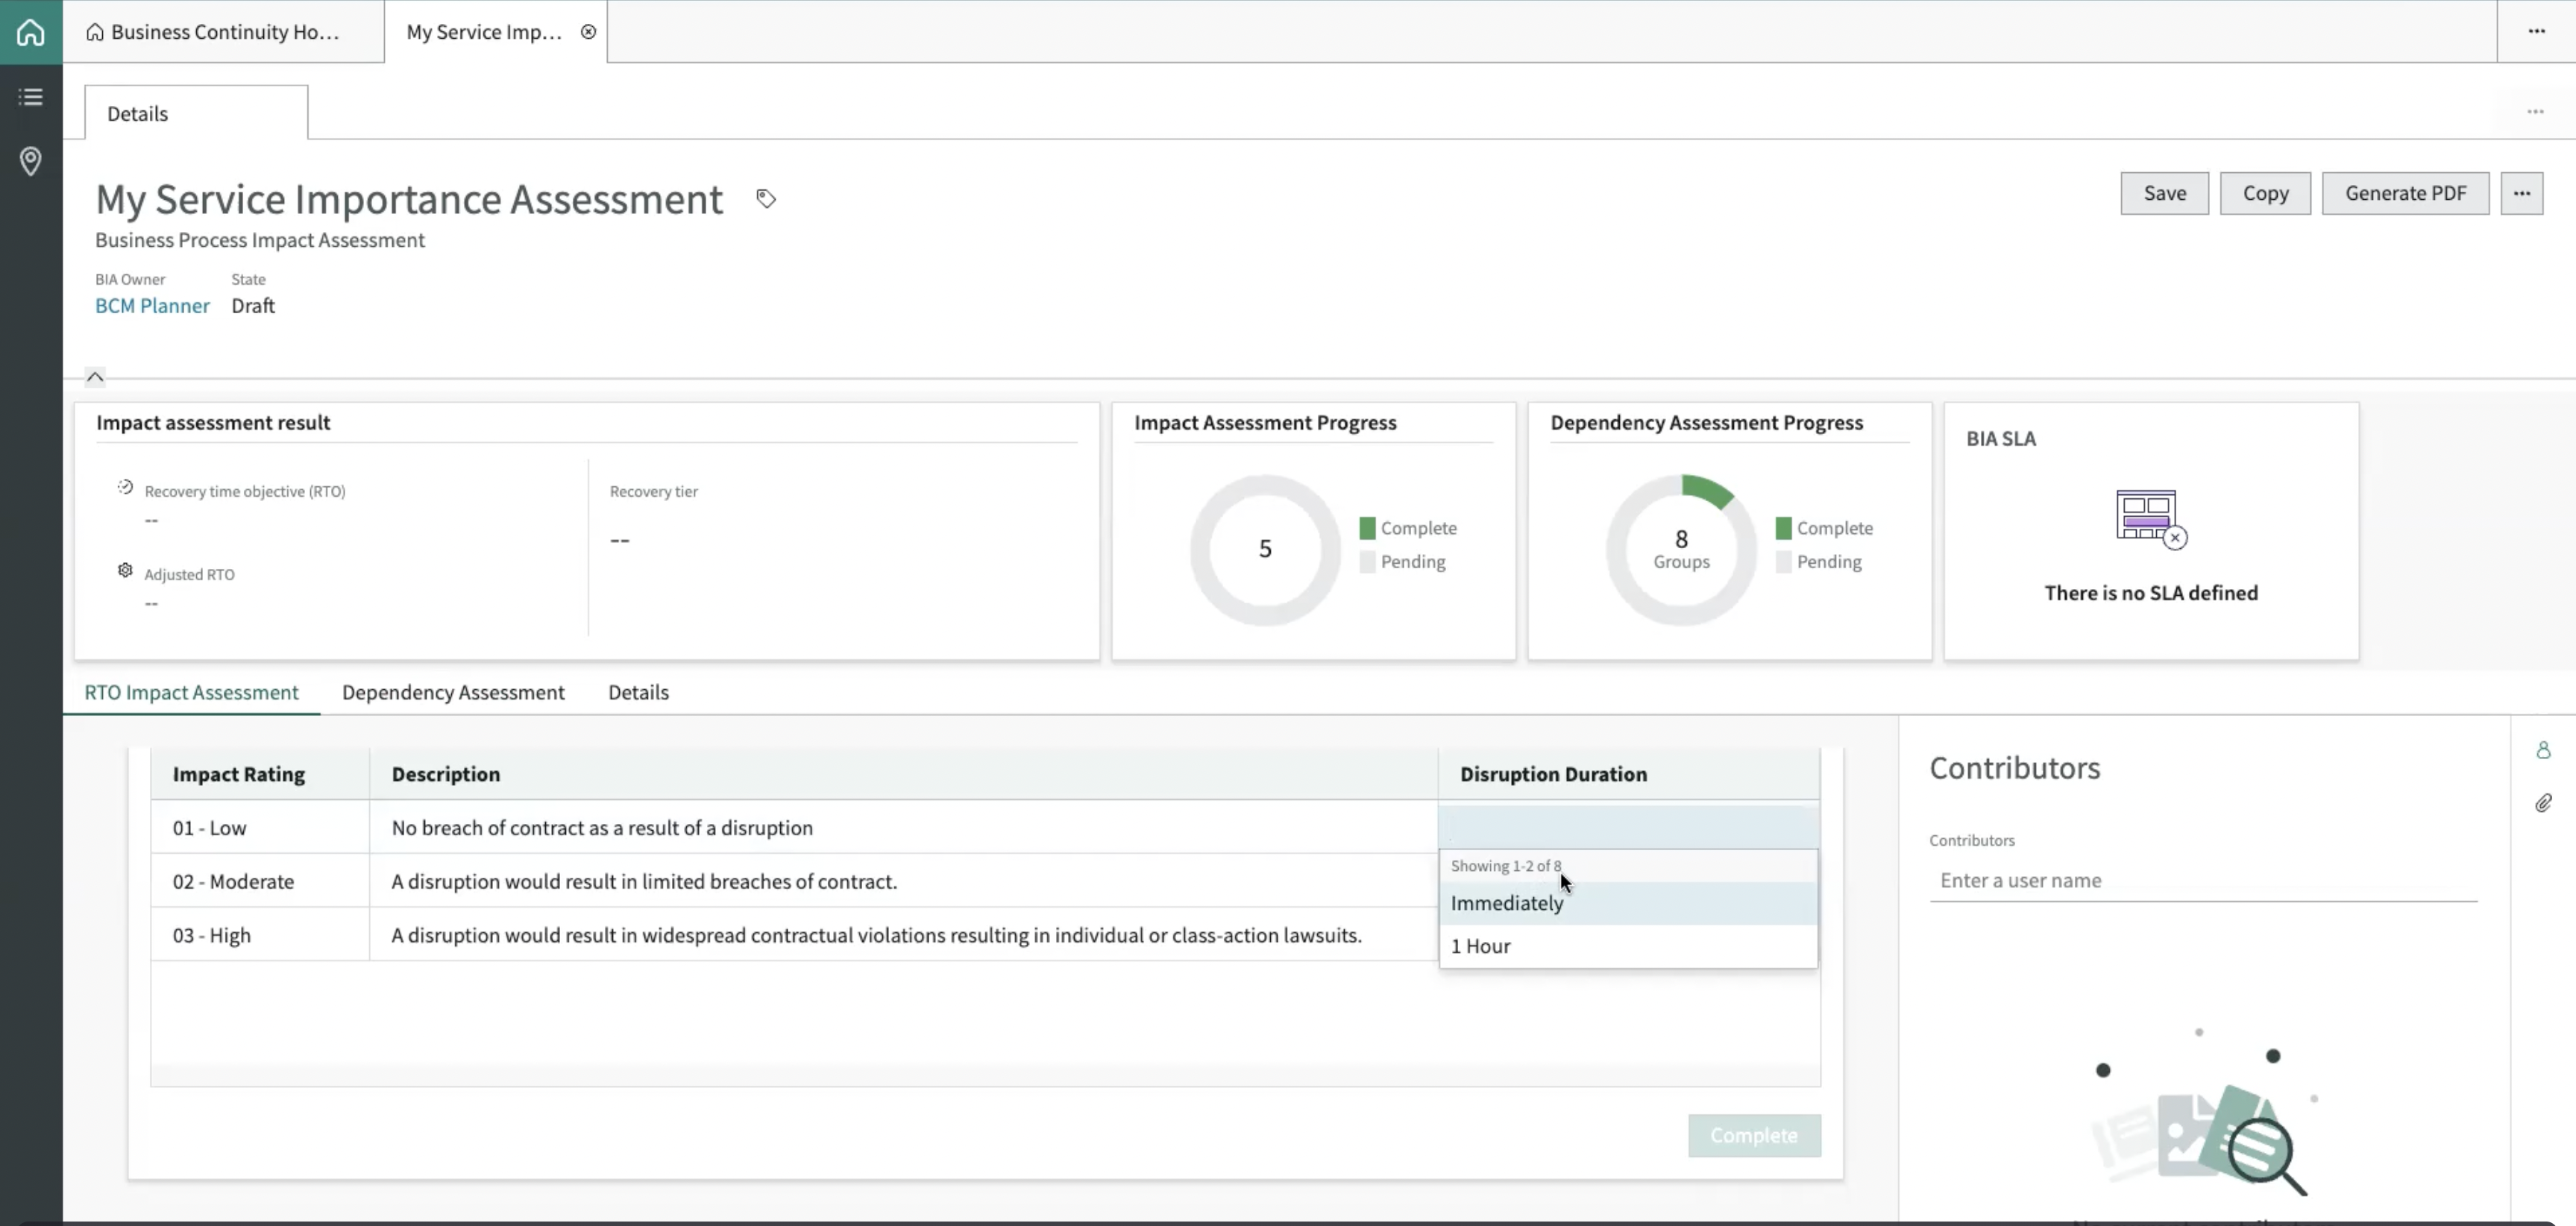Click Generate PDF button
The image size is (2576, 1226).
pyautogui.click(x=2405, y=193)
